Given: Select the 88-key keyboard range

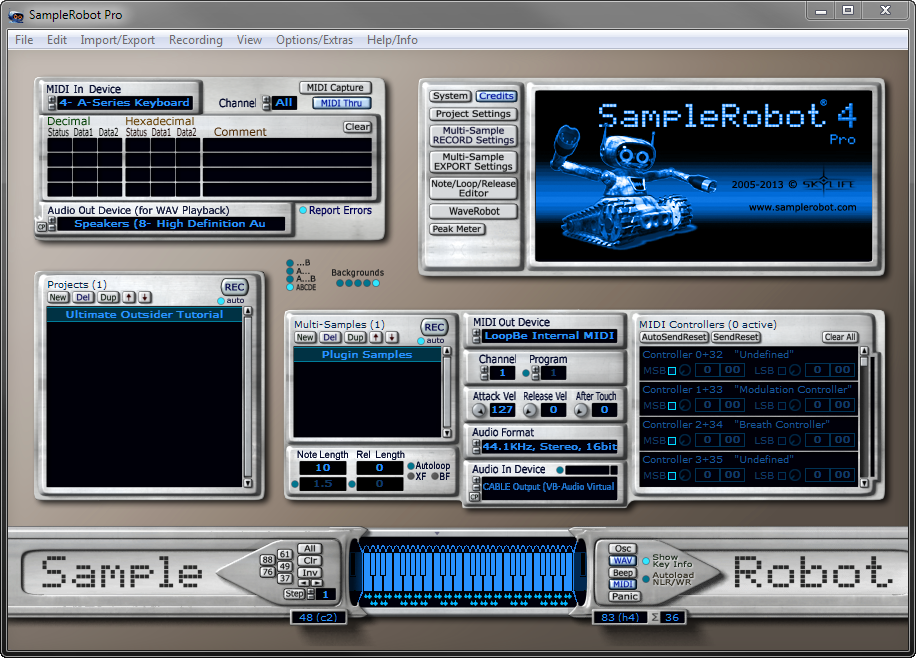Looking at the screenshot, I should click(x=267, y=559).
